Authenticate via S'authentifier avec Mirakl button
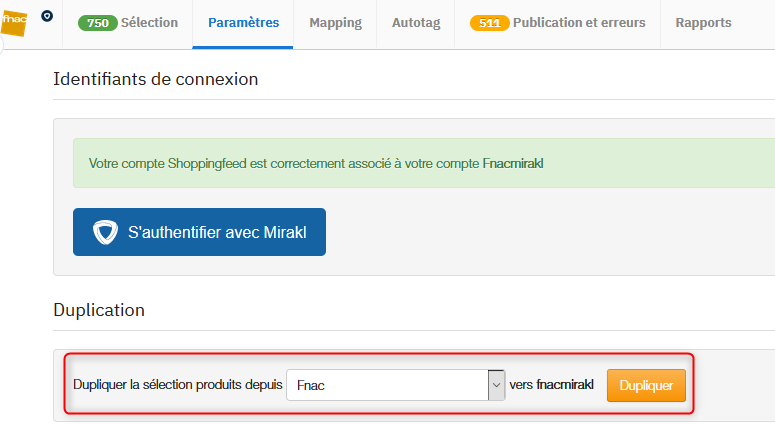The image size is (775, 430). (x=199, y=232)
